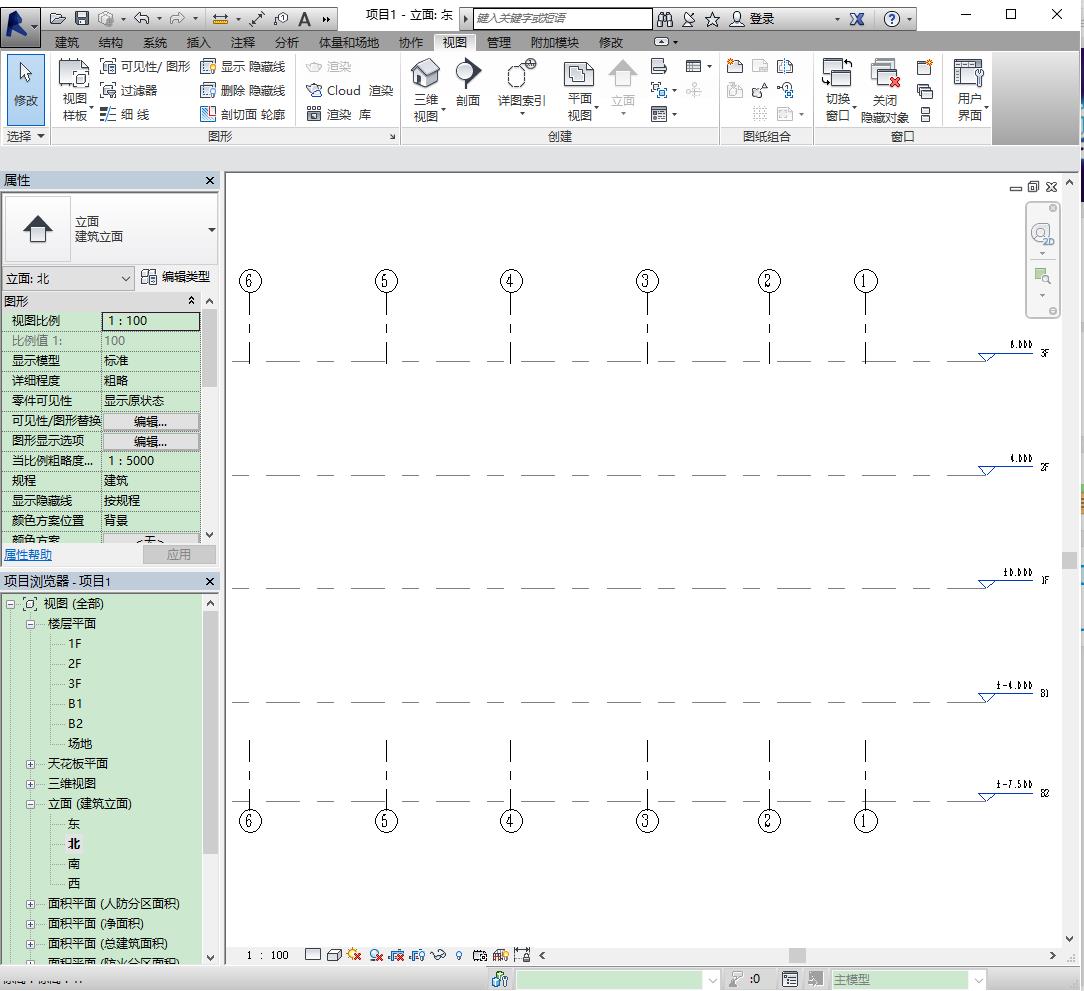Click the binoculars search icon
Viewport: 1084px width, 991px height.
click(x=664, y=19)
